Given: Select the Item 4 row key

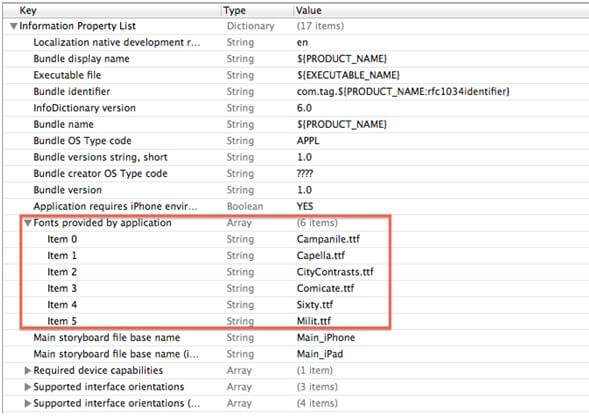Looking at the screenshot, I should [x=62, y=305].
